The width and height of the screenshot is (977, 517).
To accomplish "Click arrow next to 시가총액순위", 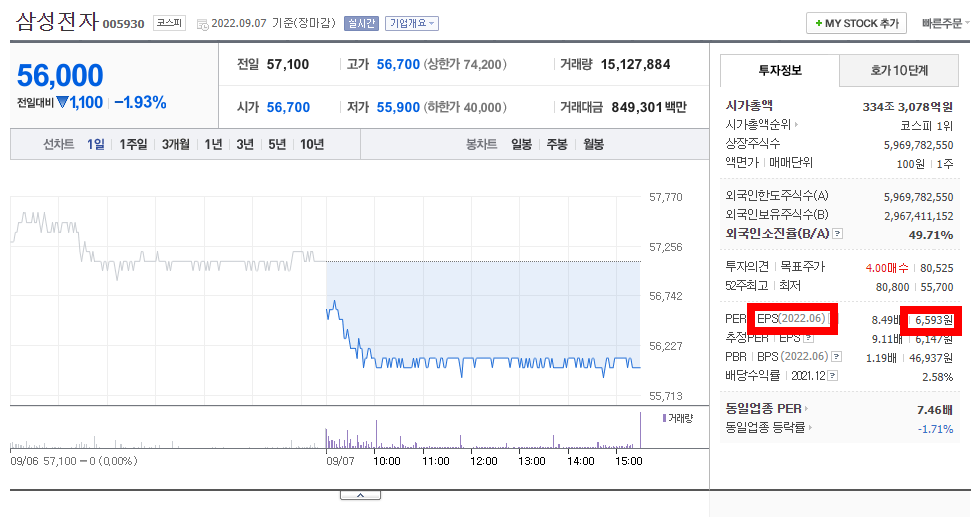I will click(x=797, y=125).
